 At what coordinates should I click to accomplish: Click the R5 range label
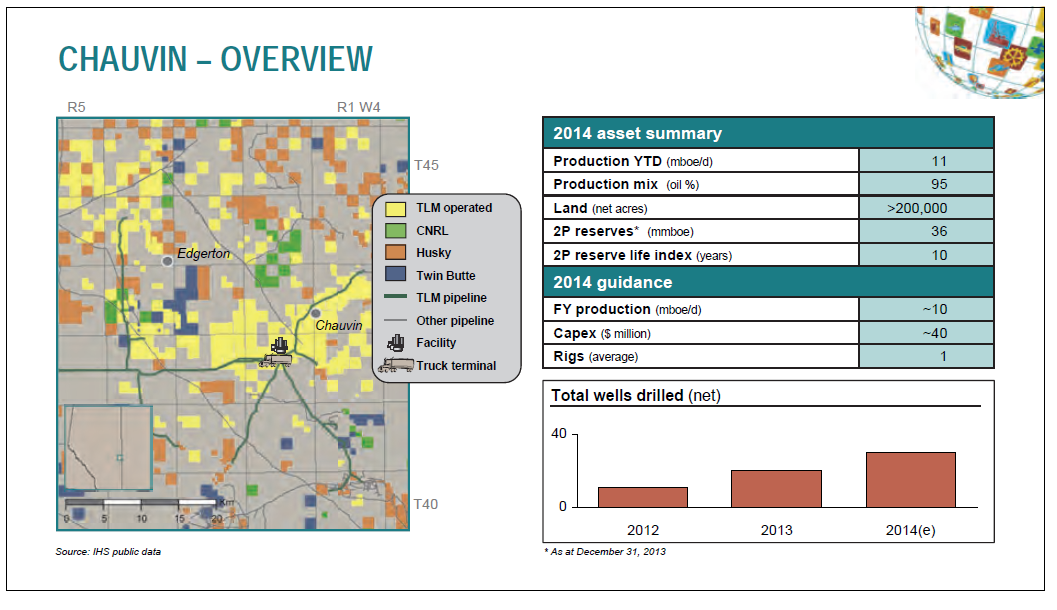click(x=76, y=107)
